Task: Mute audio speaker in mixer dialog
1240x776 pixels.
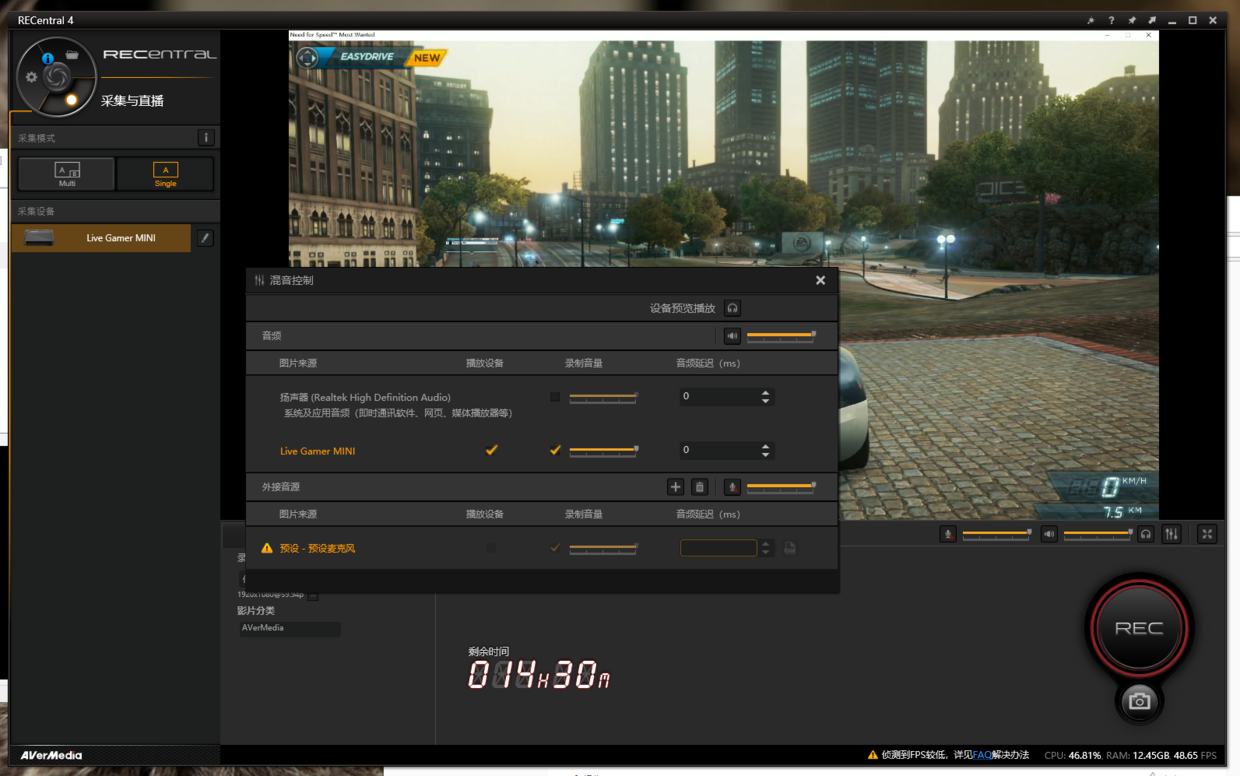Action: tap(732, 336)
